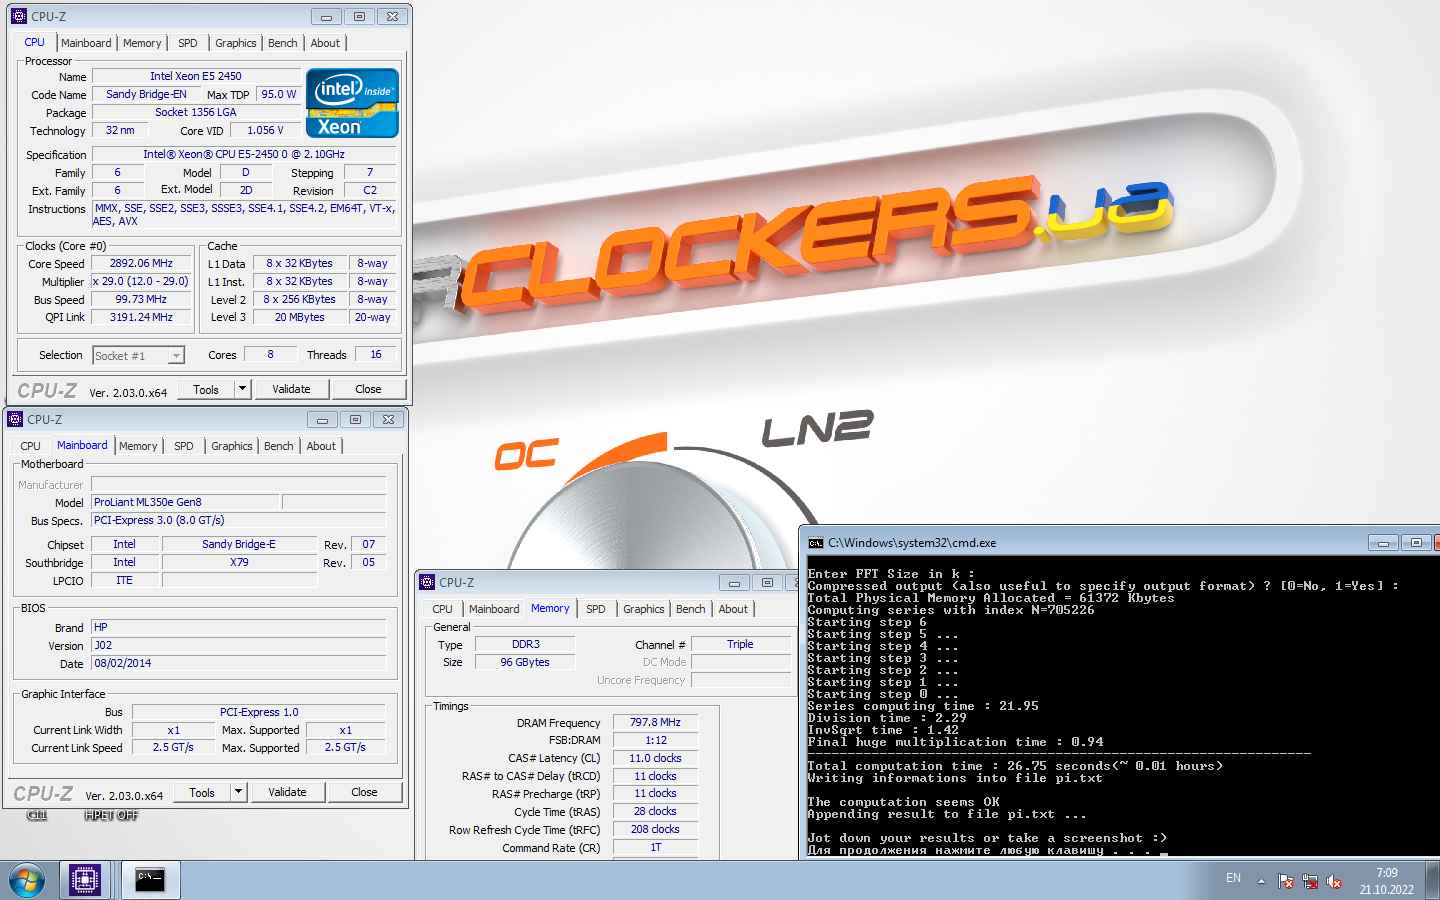Open the CPU tab in the Memory timings window
The image size is (1440, 900).
pyautogui.click(x=443, y=609)
